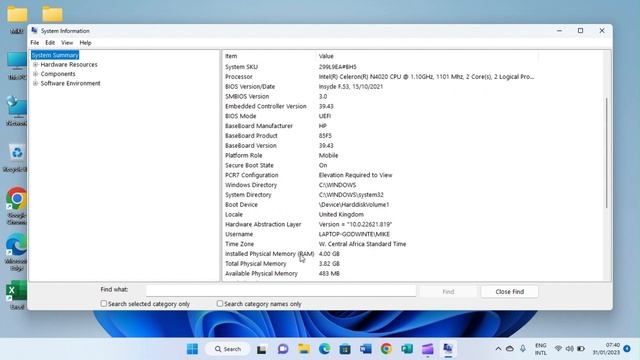Select the This PC desktop icon
The image size is (640, 360).
[x=17, y=65]
